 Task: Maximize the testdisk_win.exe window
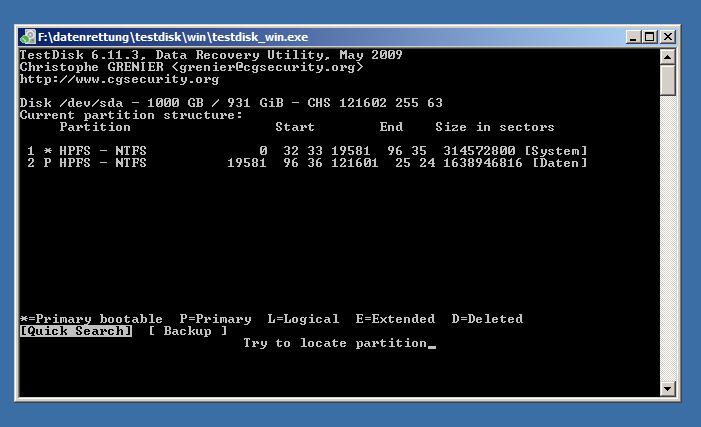pyautogui.click(x=650, y=37)
